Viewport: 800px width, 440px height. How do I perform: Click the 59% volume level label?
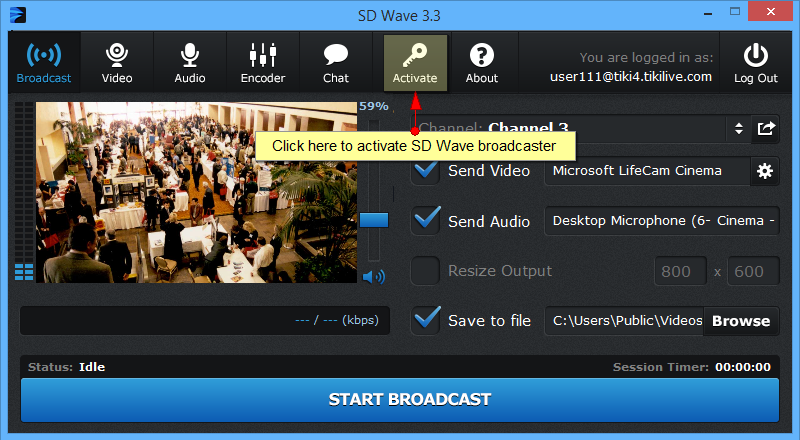[373, 106]
